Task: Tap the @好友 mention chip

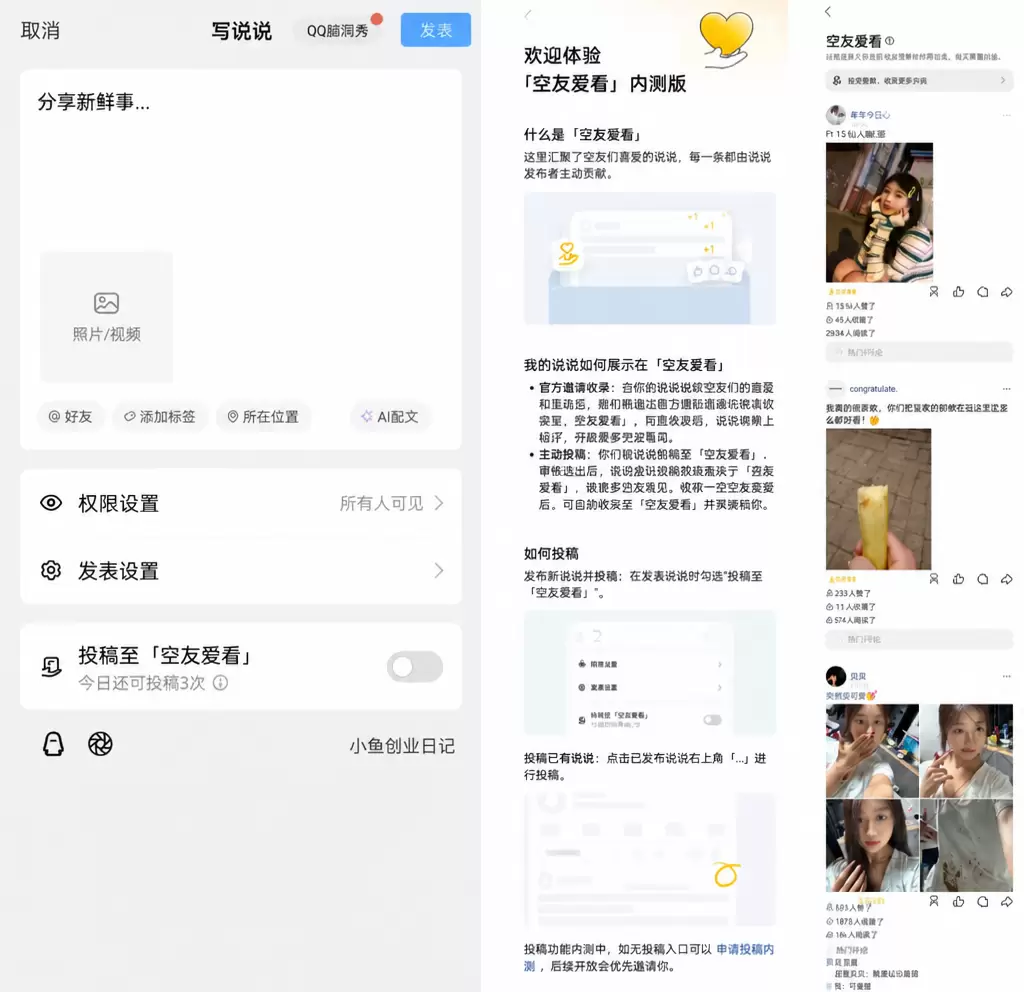Action: click(x=71, y=417)
